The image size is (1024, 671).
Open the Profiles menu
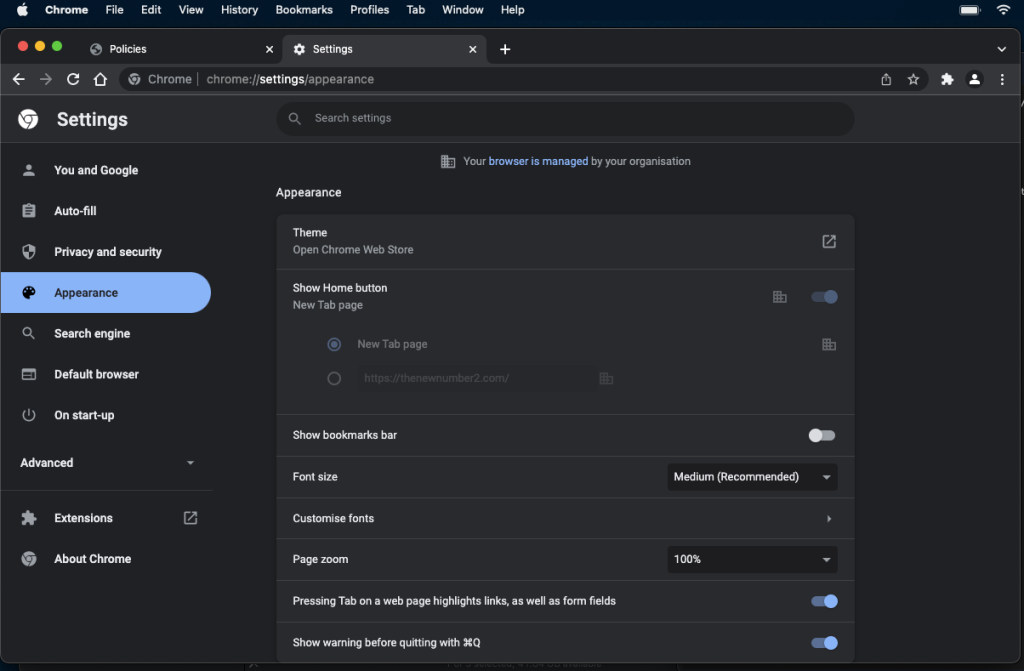click(369, 10)
